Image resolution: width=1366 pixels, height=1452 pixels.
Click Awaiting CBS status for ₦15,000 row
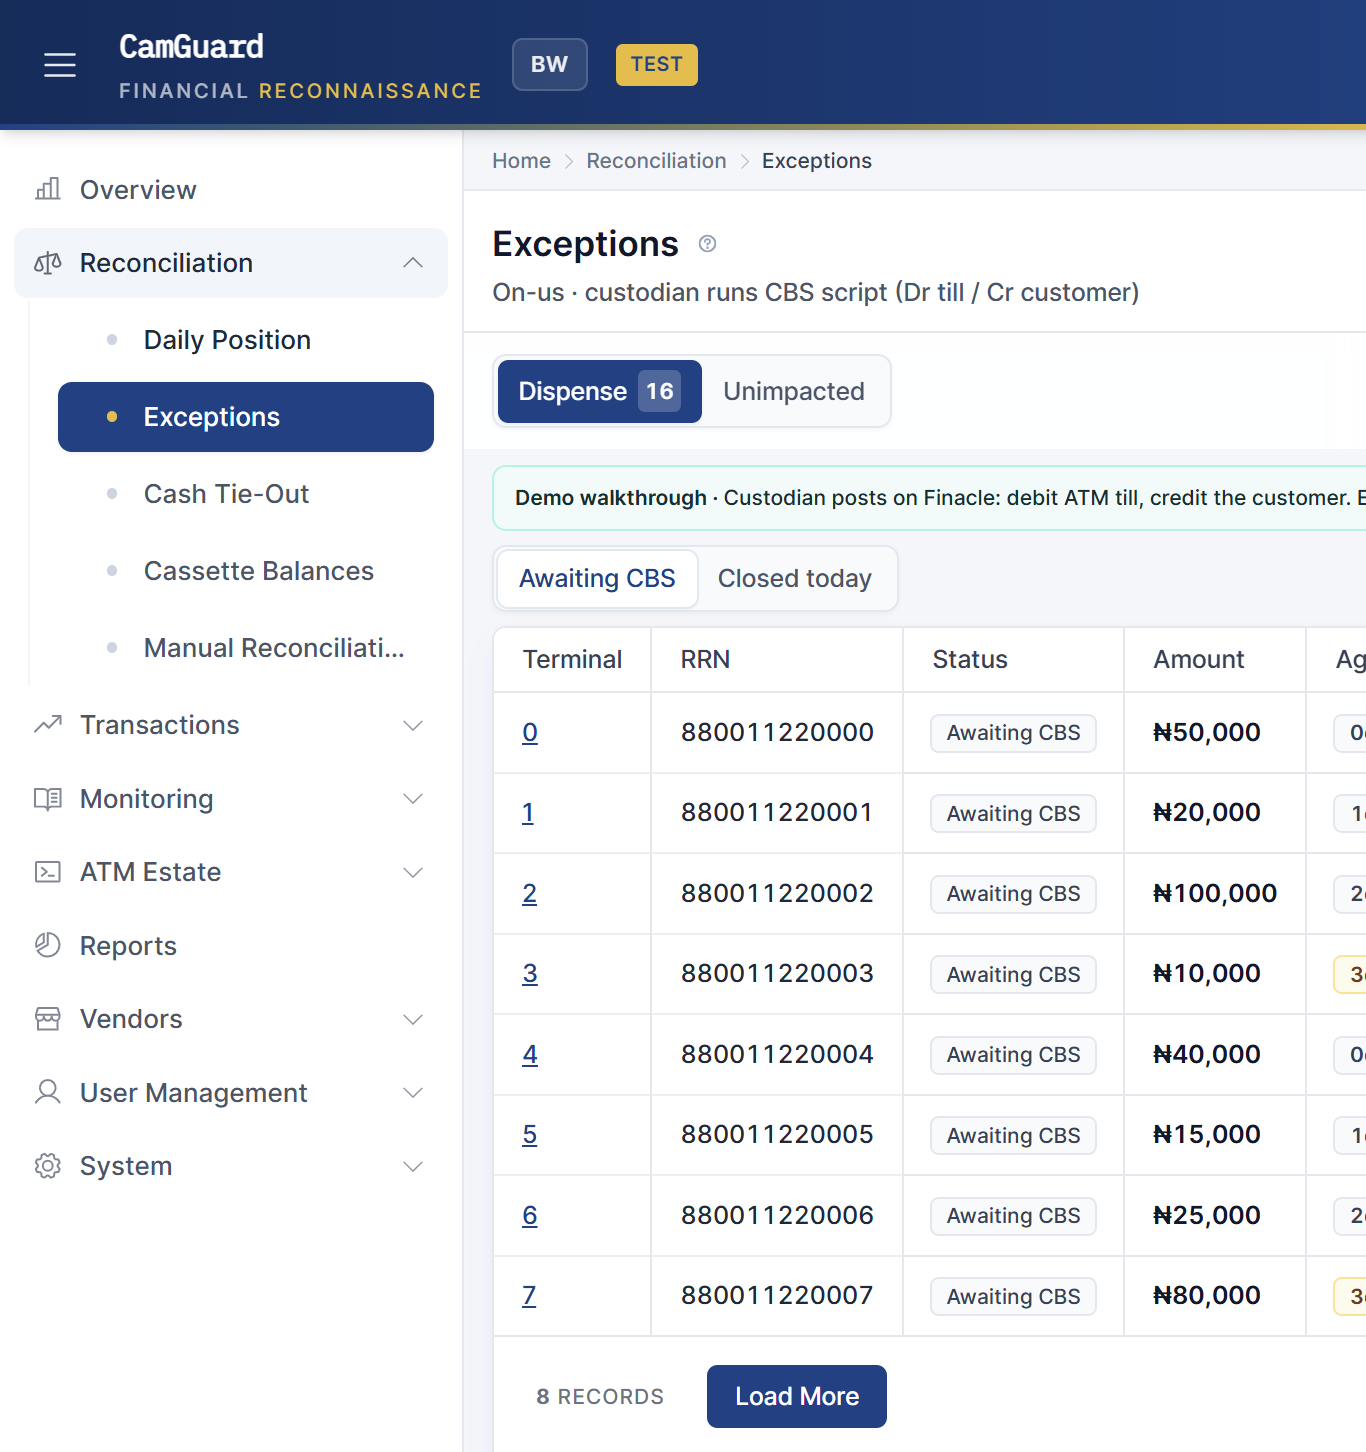point(1013,1135)
